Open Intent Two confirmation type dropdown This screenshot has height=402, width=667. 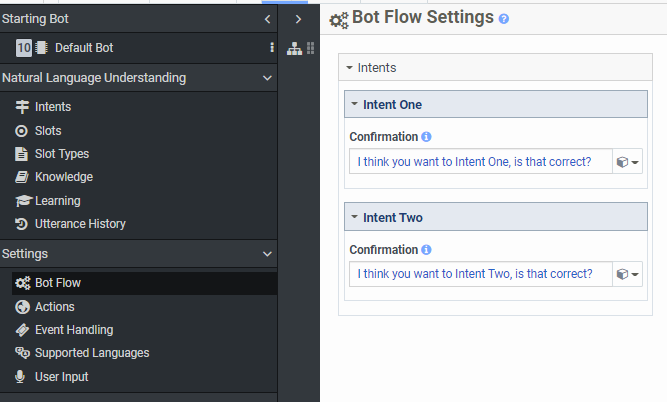click(628, 274)
